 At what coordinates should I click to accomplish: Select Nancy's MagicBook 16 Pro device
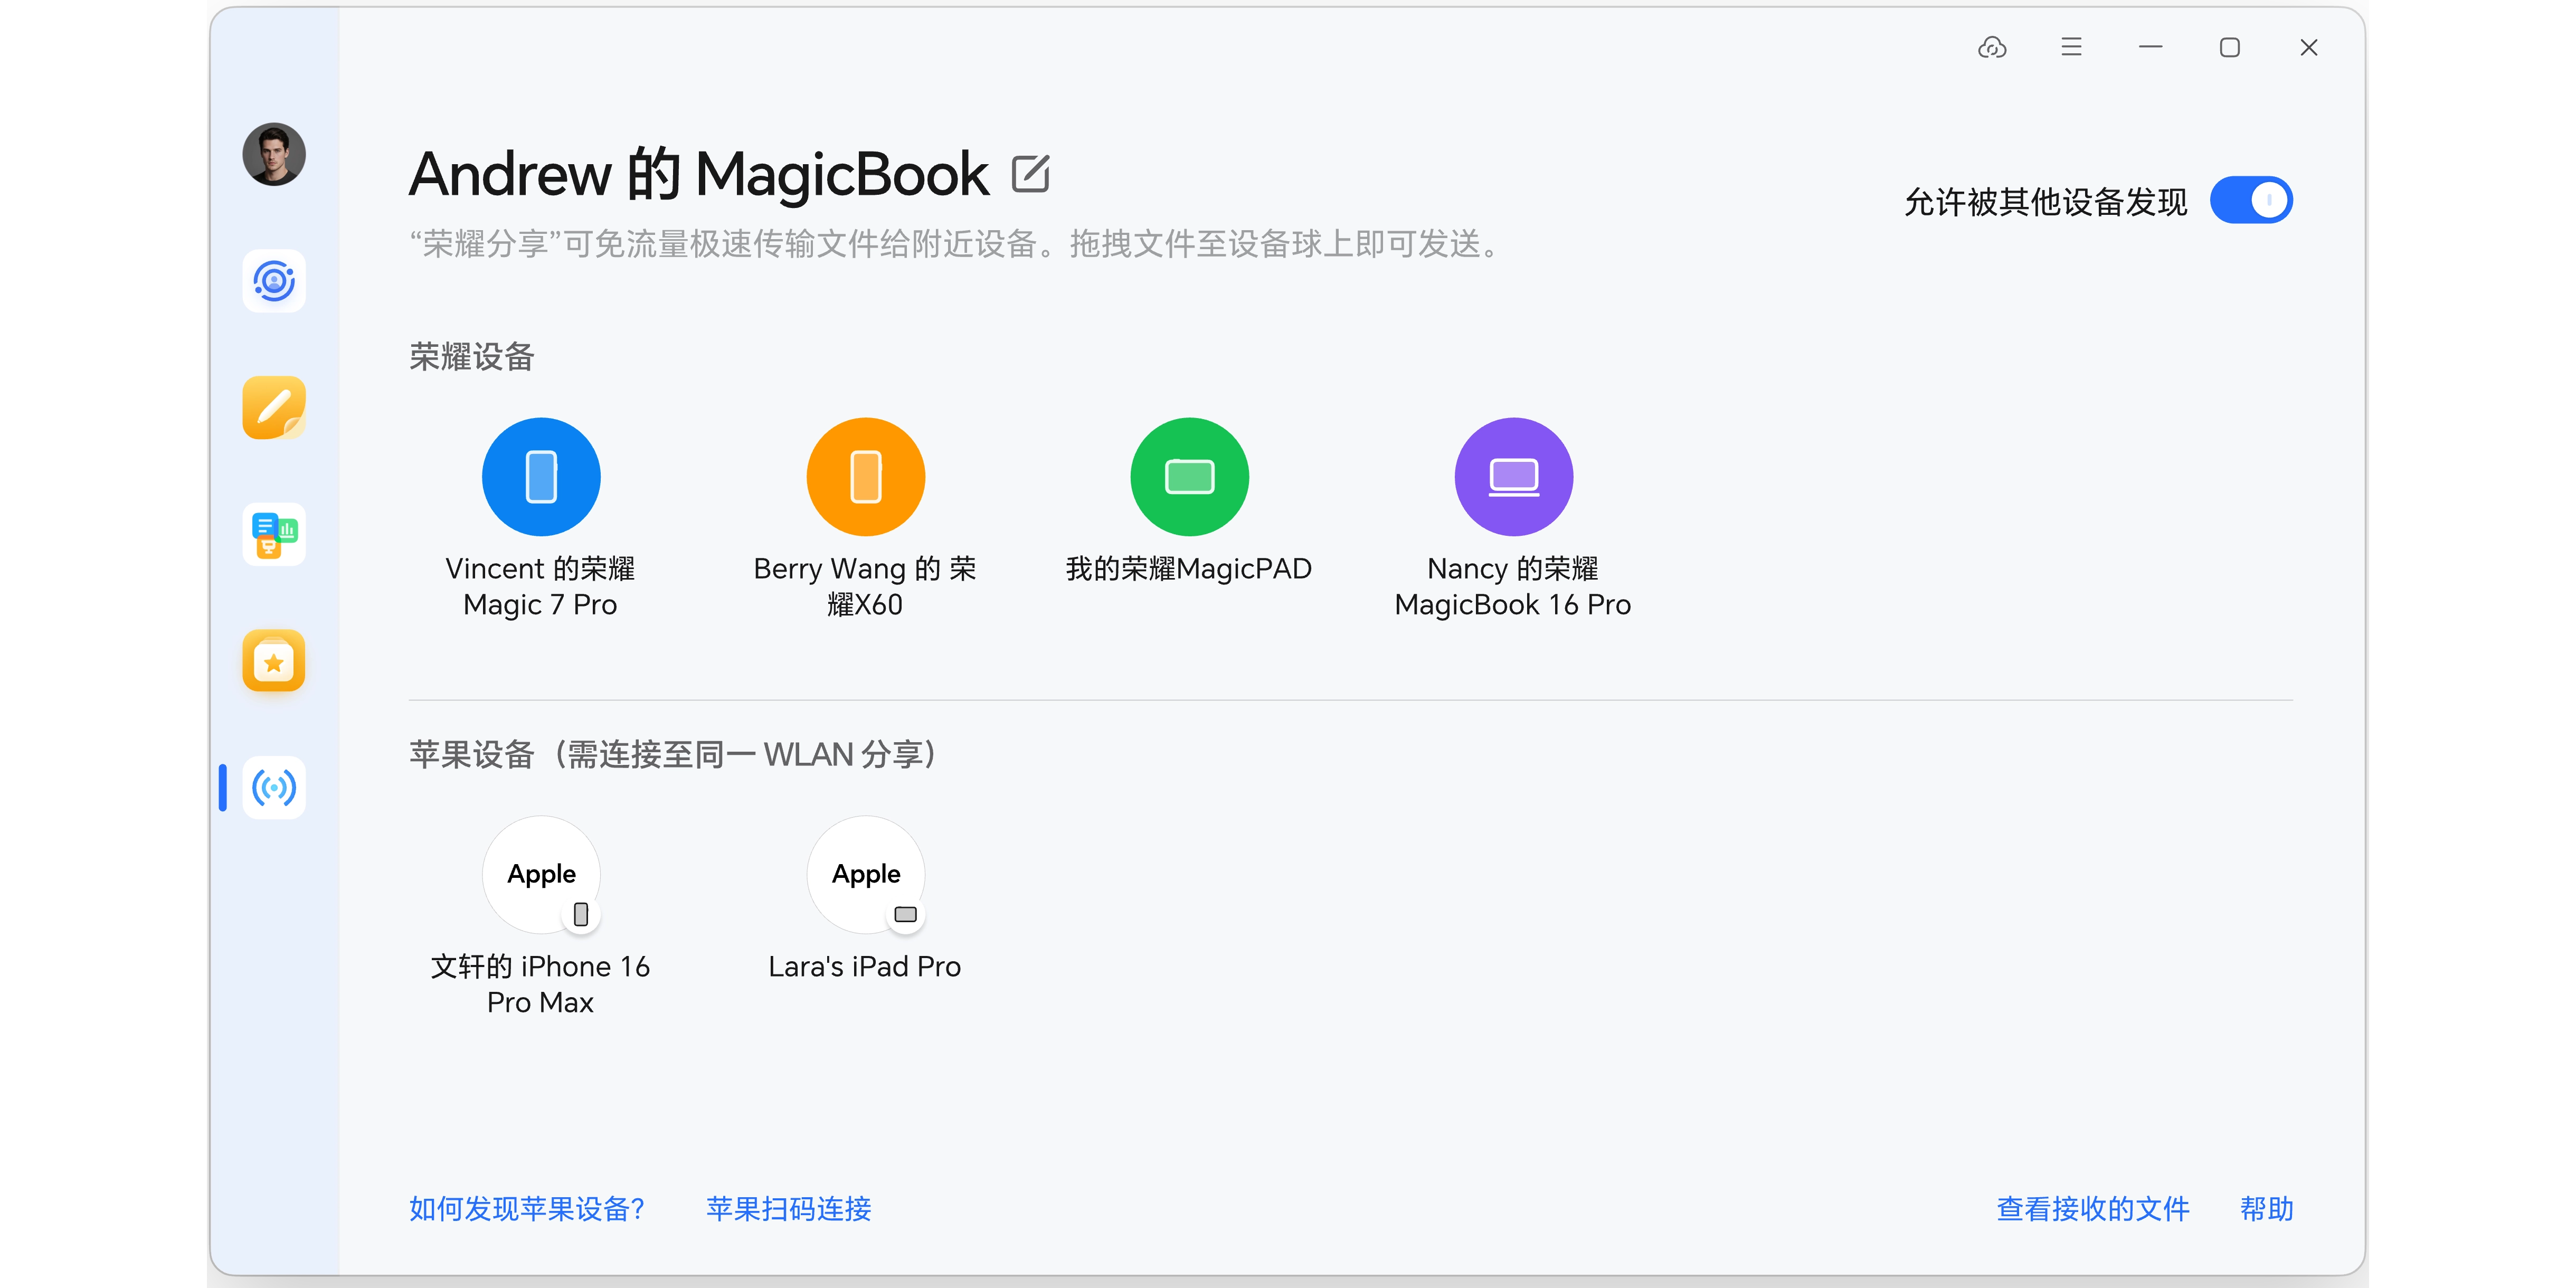click(x=1513, y=477)
